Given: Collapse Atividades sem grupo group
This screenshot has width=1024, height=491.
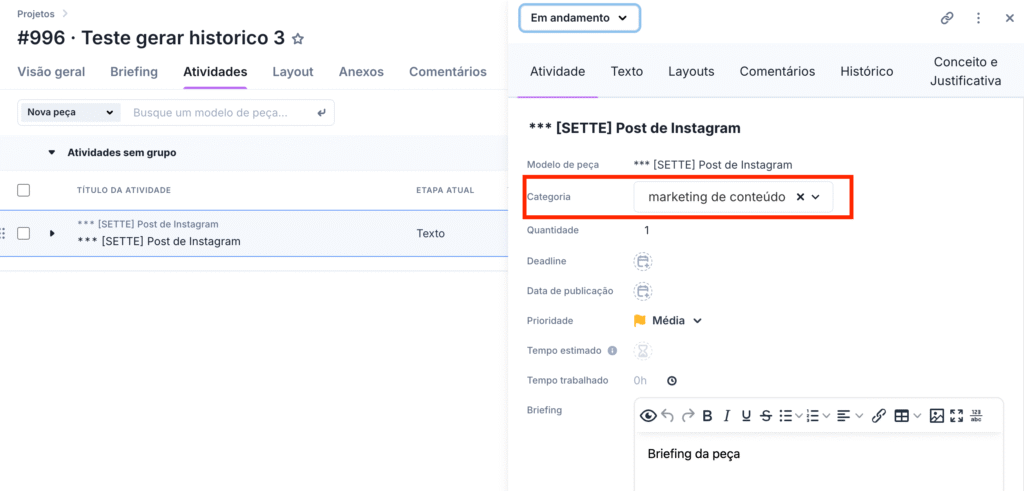Looking at the screenshot, I should tap(52, 153).
